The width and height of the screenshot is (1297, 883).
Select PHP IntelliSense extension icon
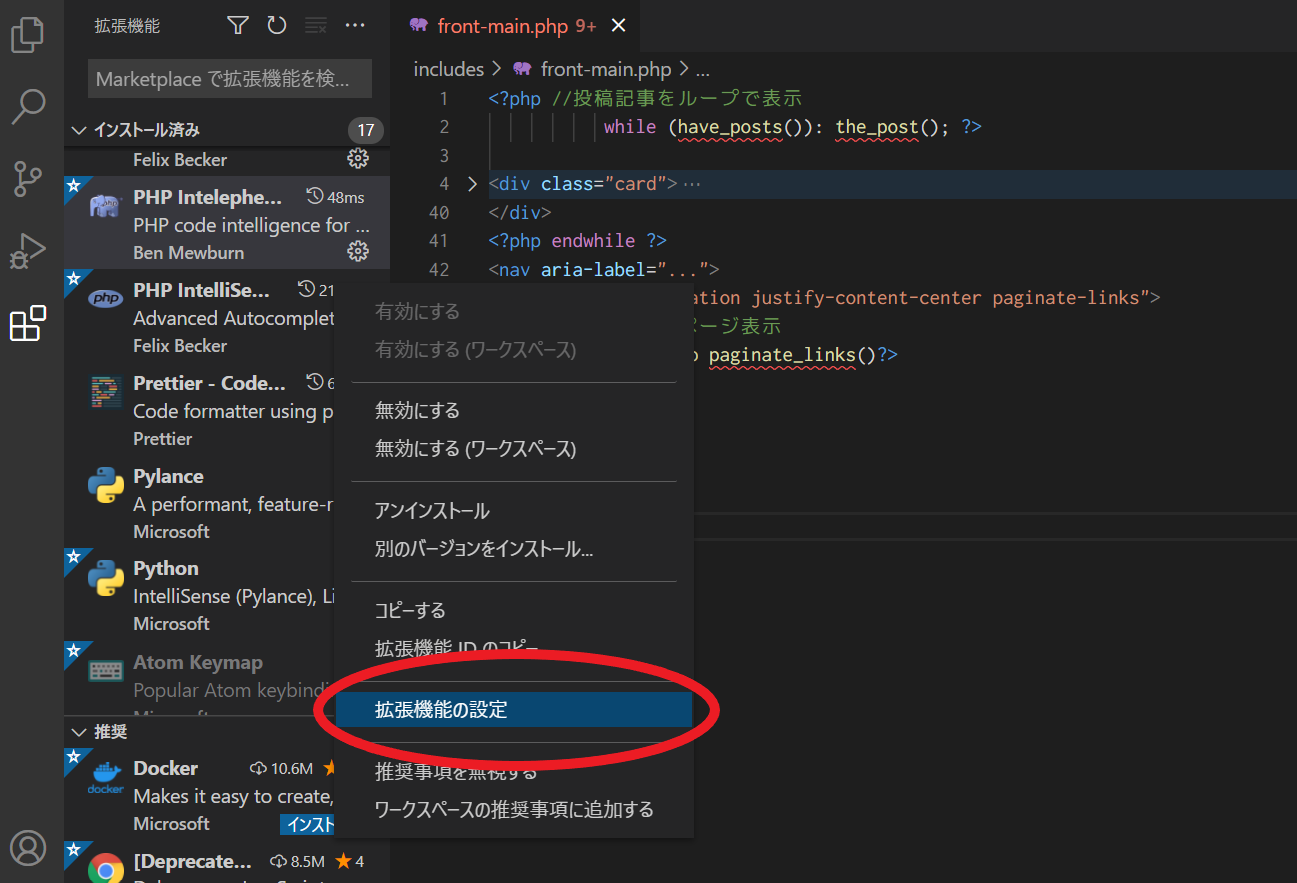pyautogui.click(x=105, y=298)
